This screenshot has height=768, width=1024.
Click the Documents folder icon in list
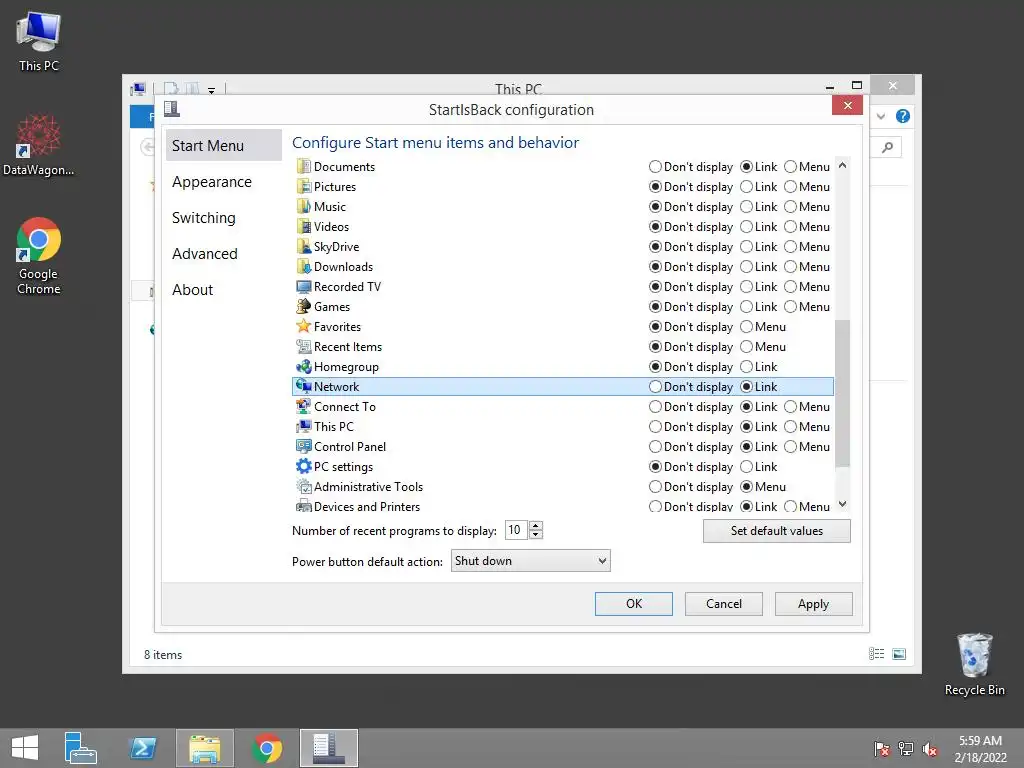[x=304, y=167]
